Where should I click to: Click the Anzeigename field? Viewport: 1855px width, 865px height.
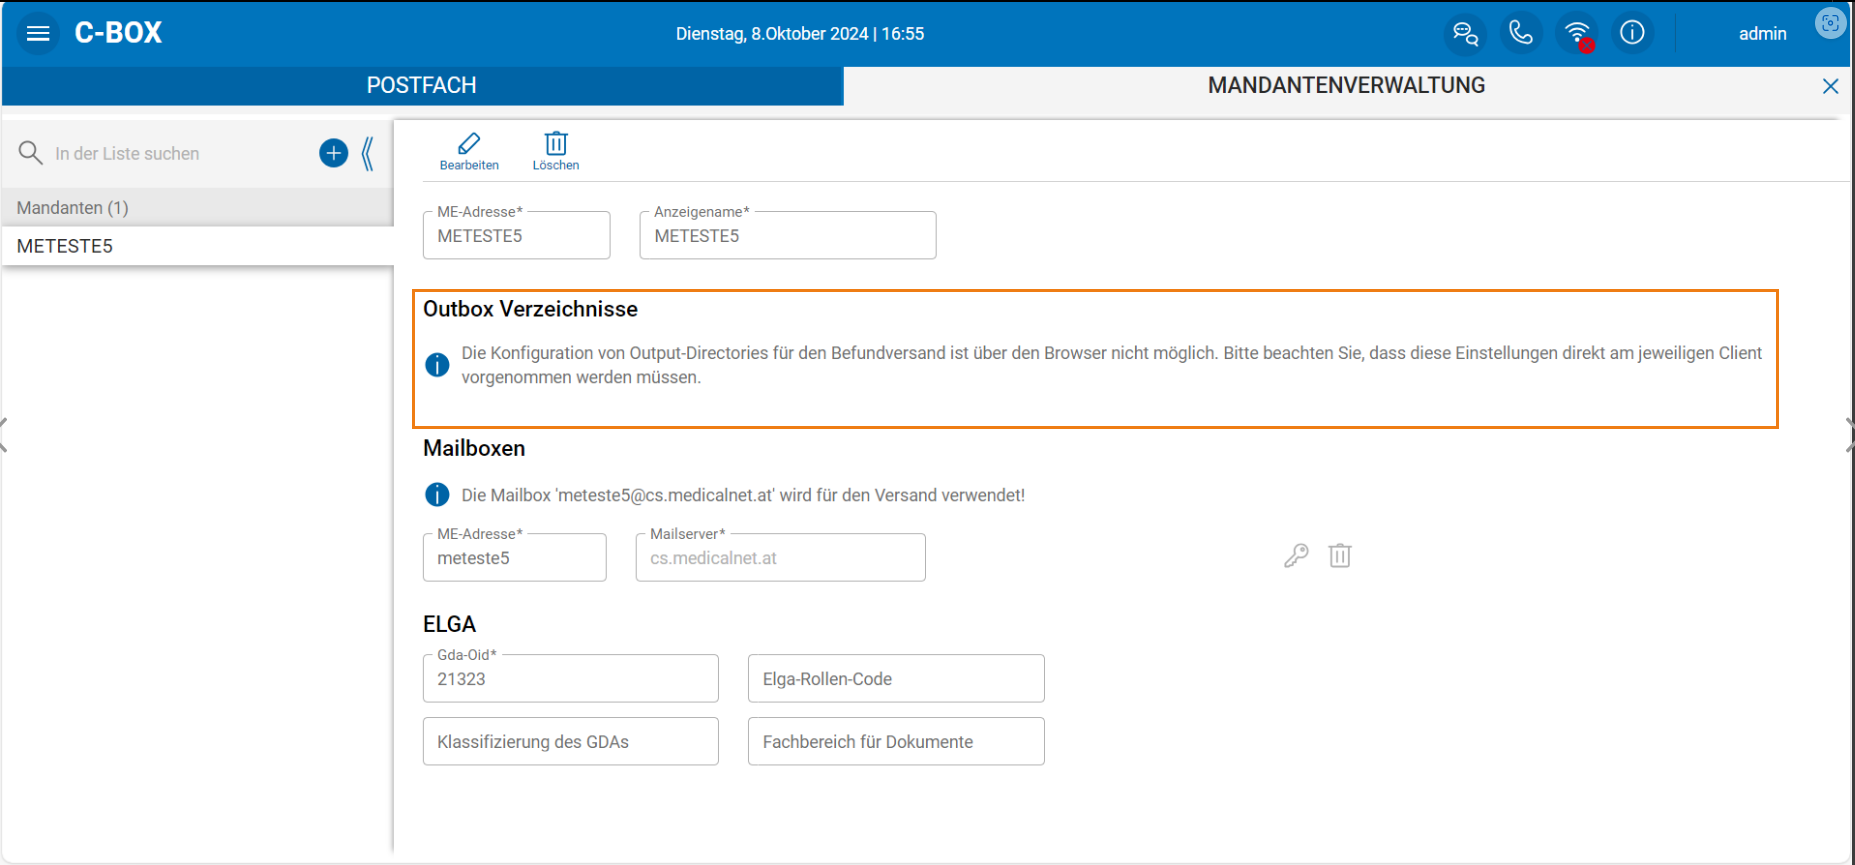(x=788, y=235)
